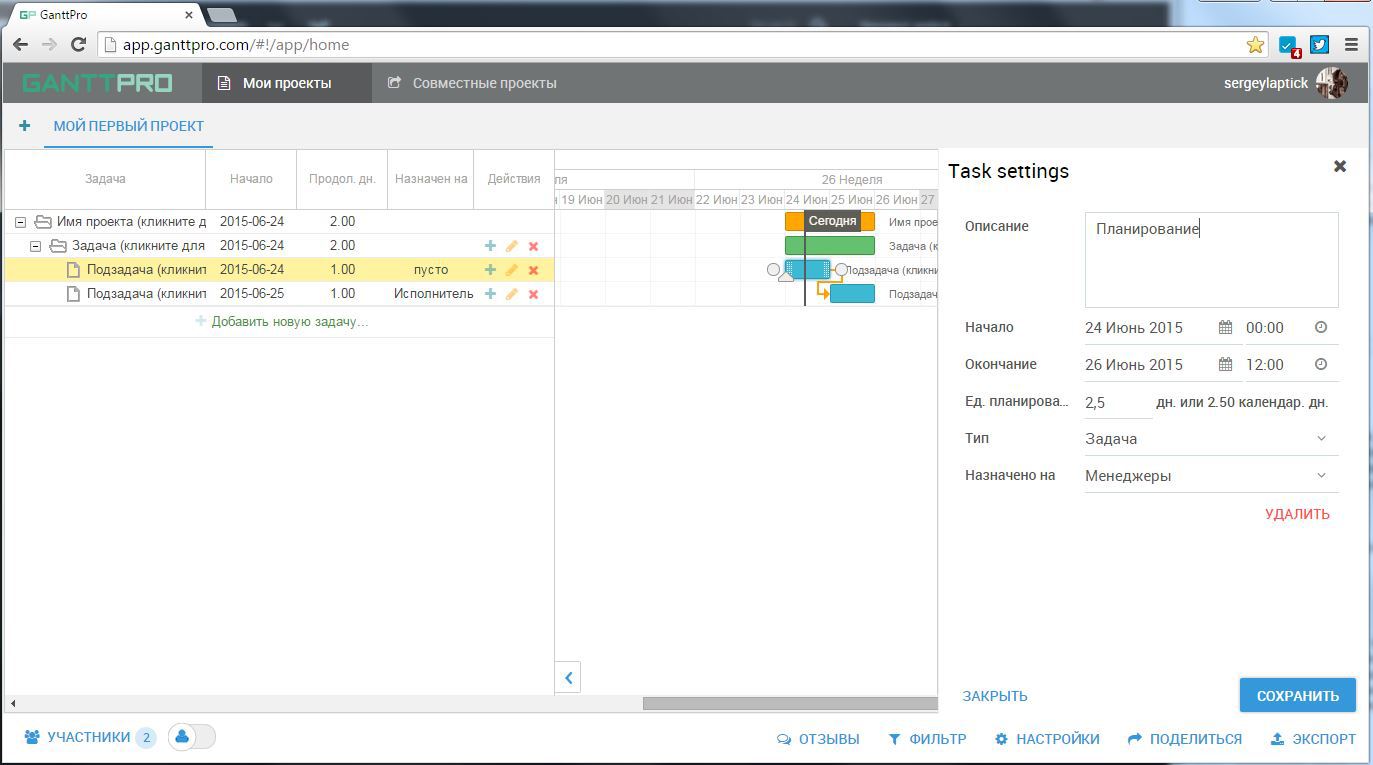Add subtask in highlighted 2015-06-24 Подзадача row
The height and width of the screenshot is (765, 1373).
tap(490, 269)
